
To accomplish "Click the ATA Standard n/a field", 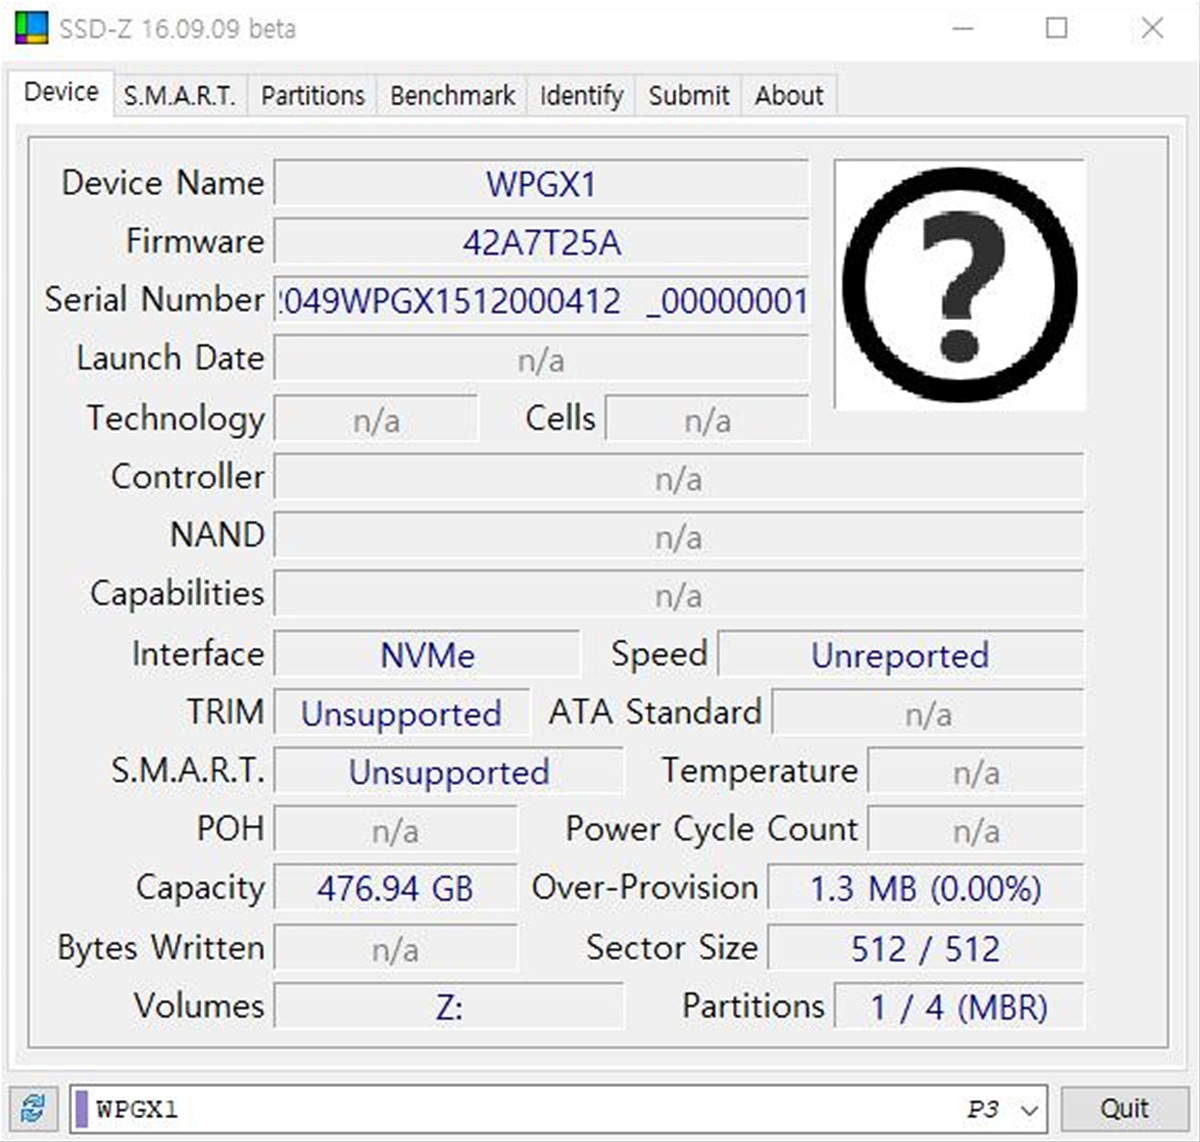I will [x=928, y=714].
